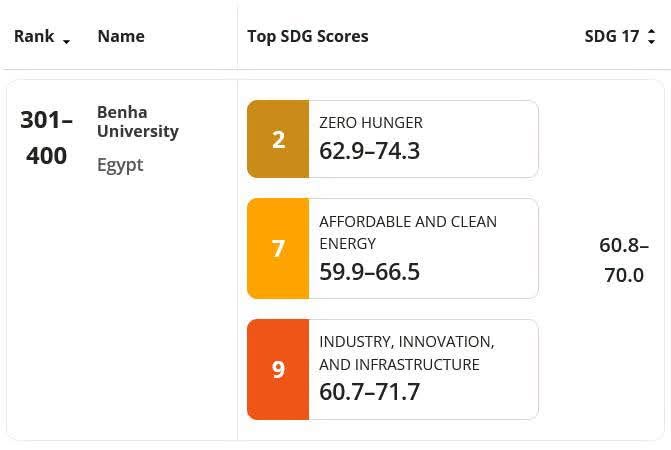
Task: Open the Benha University link
Action: [x=138, y=122]
